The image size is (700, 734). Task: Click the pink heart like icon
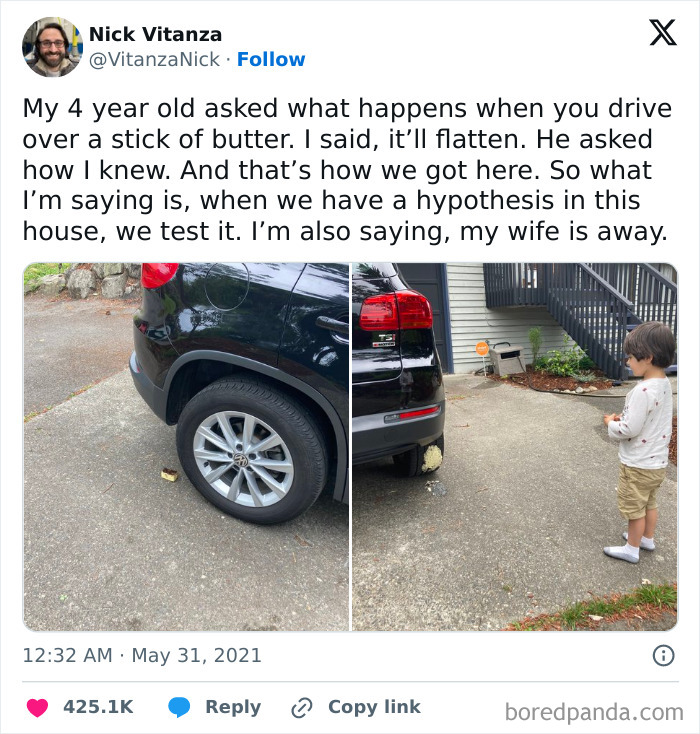(x=37, y=707)
